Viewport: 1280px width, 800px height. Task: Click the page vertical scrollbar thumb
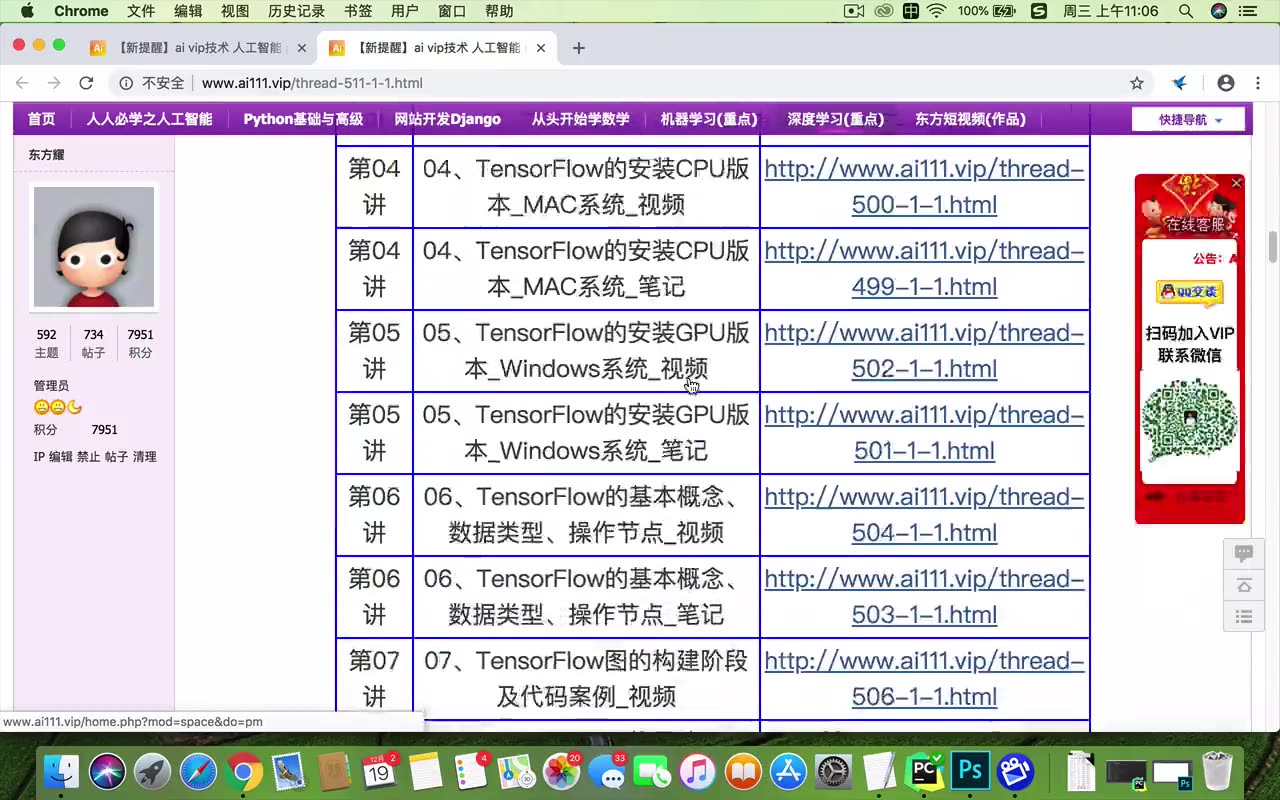click(1273, 245)
